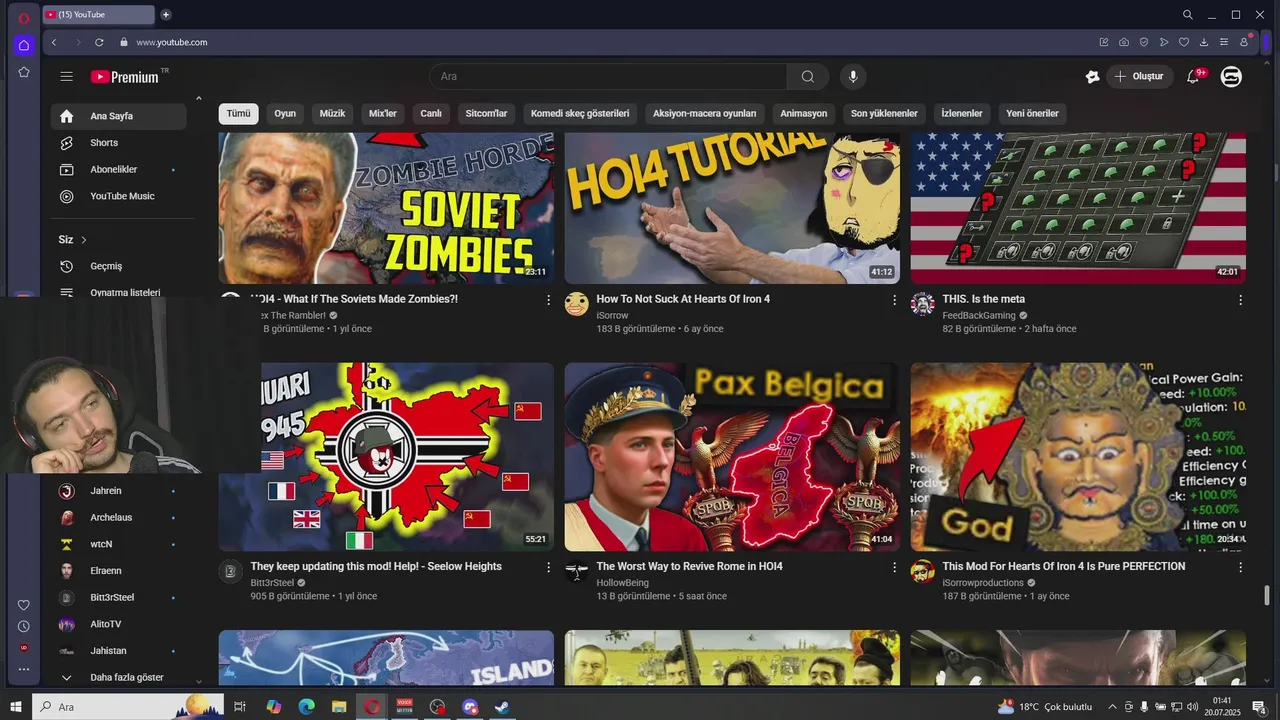The height and width of the screenshot is (720, 1280).
Task: Click the star-shaped icon beside Oluştur
Action: tap(1093, 76)
